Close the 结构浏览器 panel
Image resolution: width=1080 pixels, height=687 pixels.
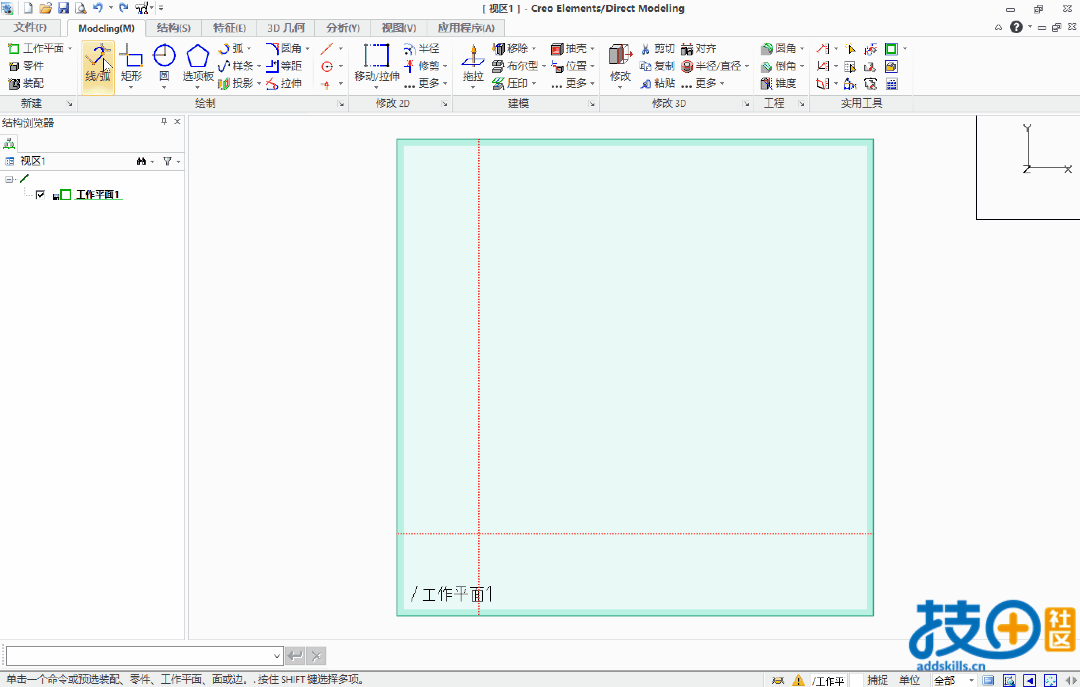pyautogui.click(x=177, y=121)
